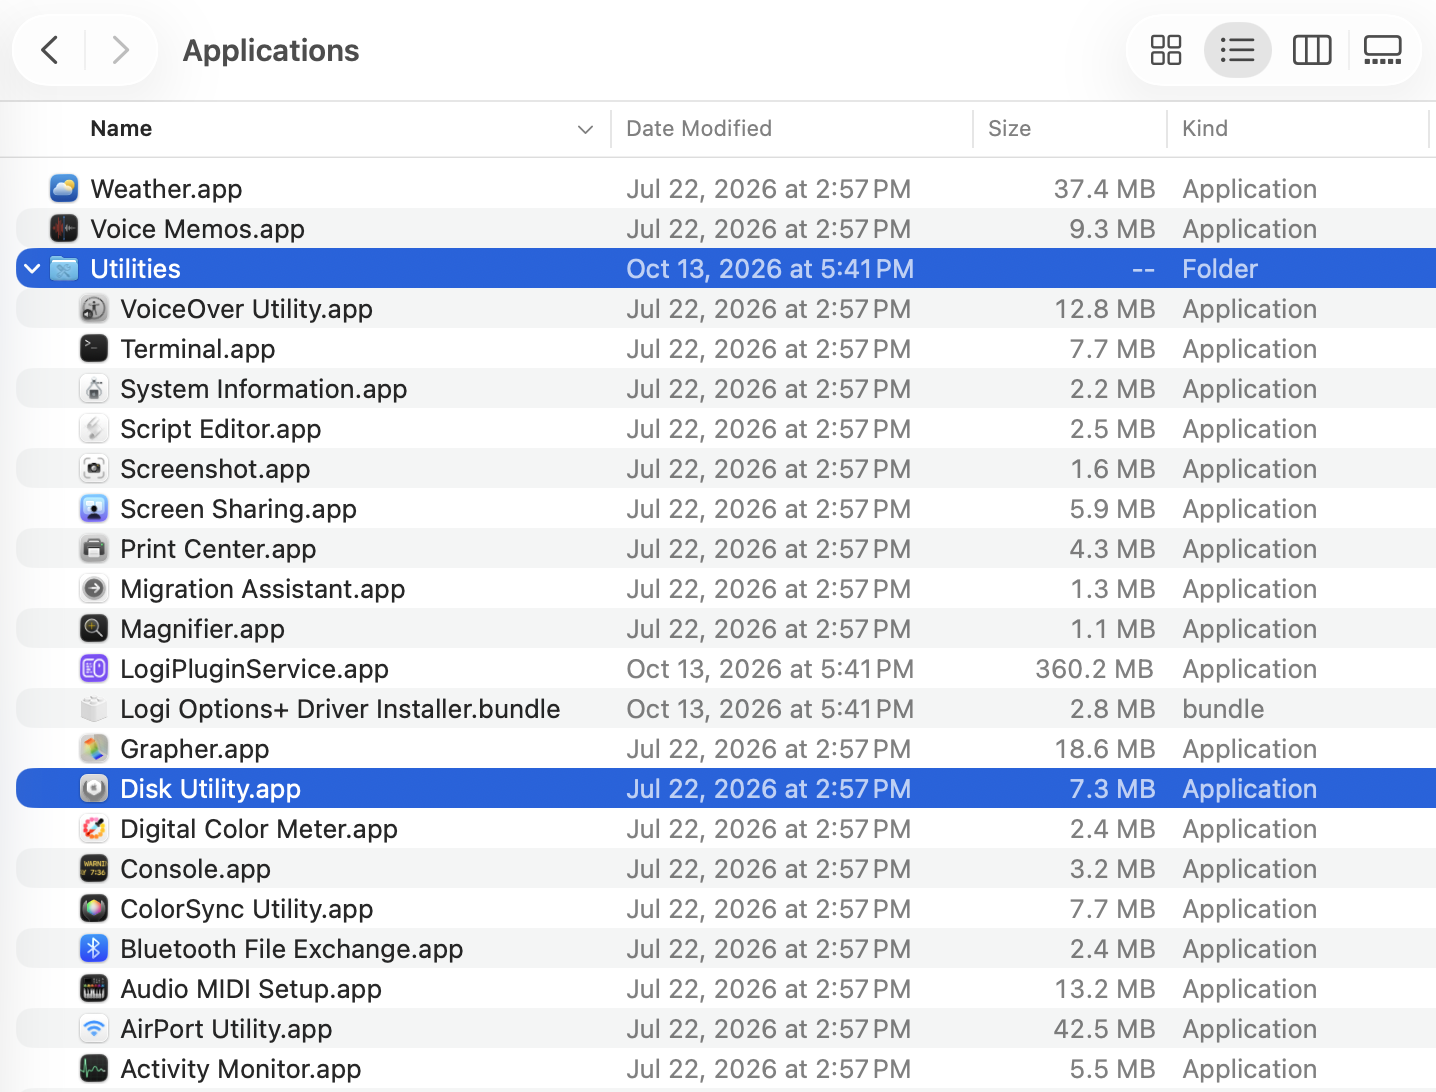The image size is (1436, 1092).
Task: Click the Utilities folder icon
Action: (x=64, y=268)
